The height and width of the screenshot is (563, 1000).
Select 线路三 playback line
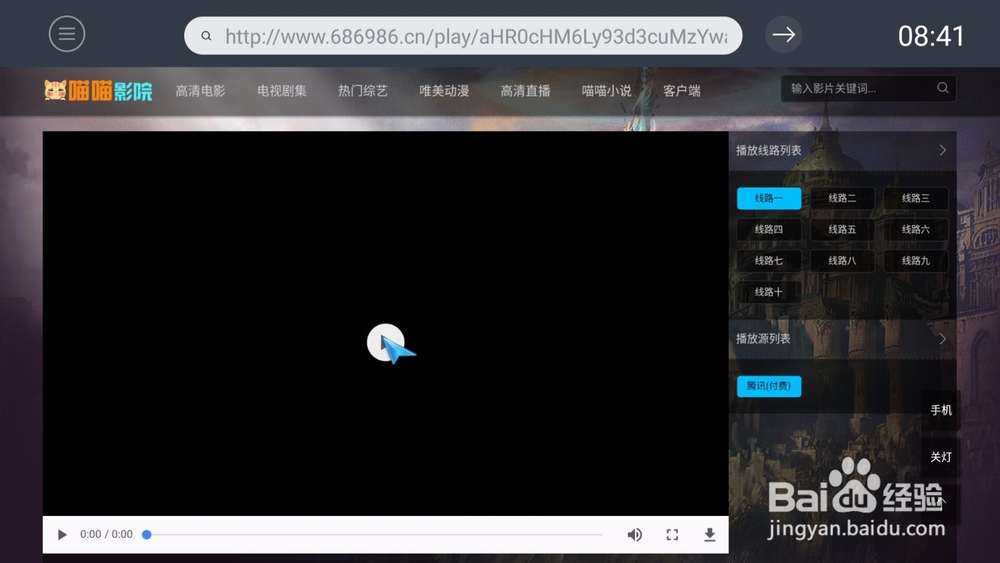[915, 198]
